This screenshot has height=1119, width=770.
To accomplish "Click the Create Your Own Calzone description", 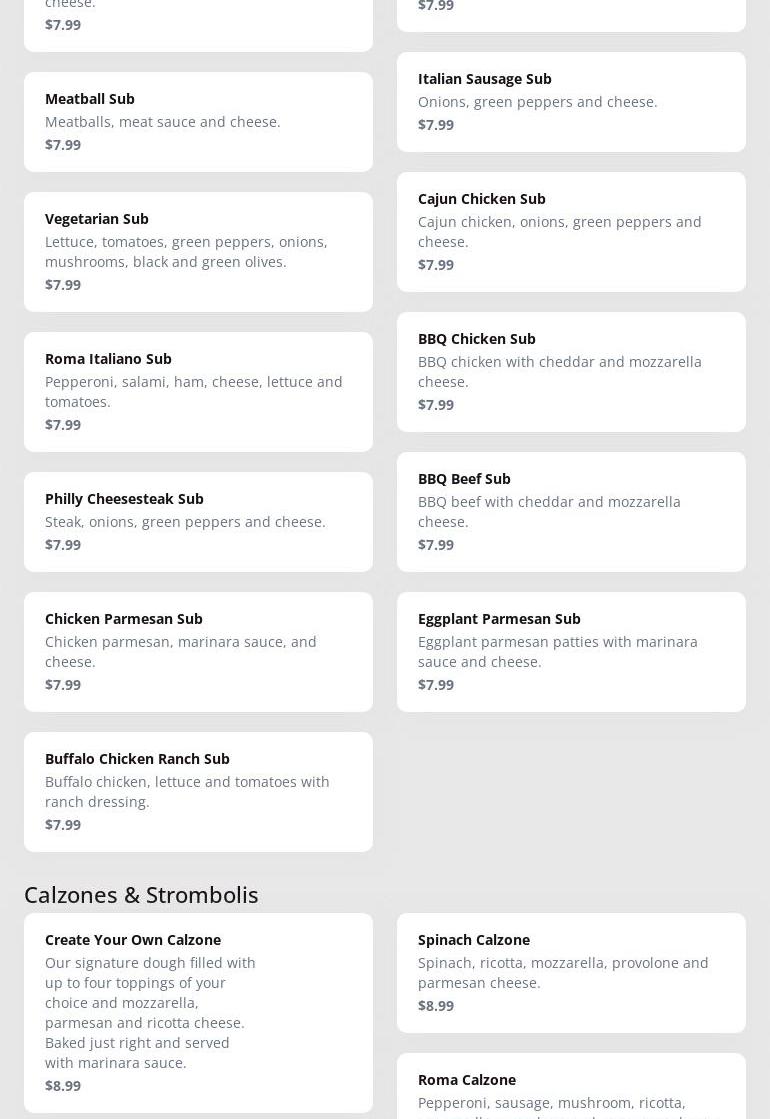I will [x=150, y=1012].
